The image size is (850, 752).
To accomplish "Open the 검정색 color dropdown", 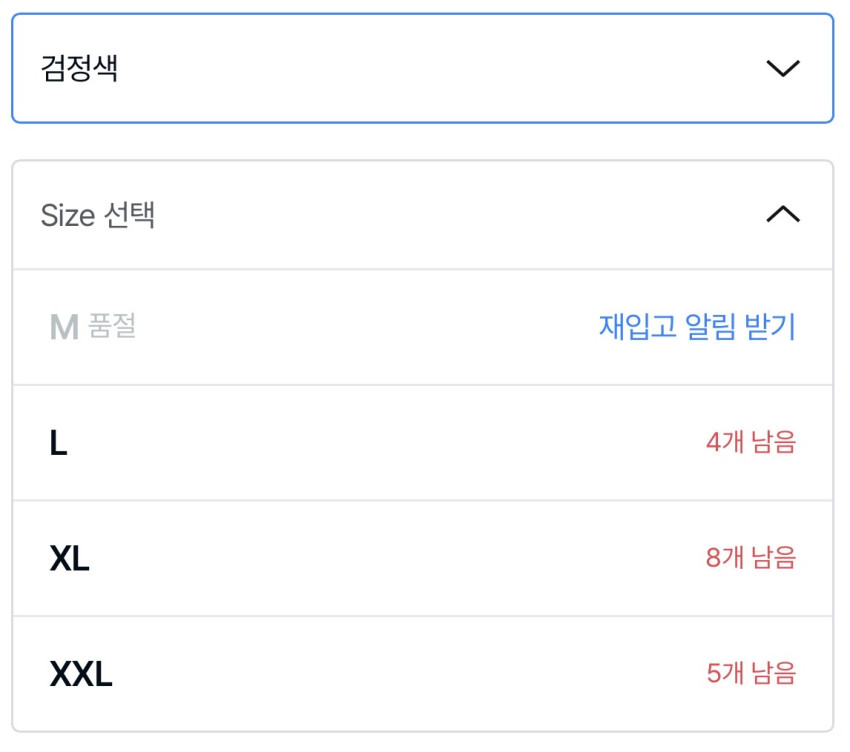I will 422,68.
